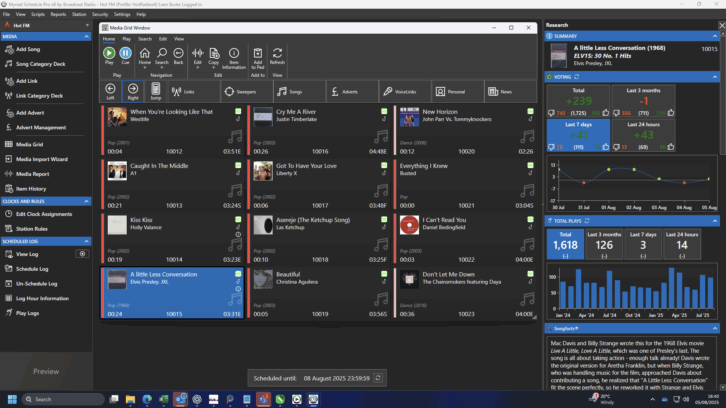
Task: Collapse the CLOCKS AND RULES section
Action: coord(86,201)
